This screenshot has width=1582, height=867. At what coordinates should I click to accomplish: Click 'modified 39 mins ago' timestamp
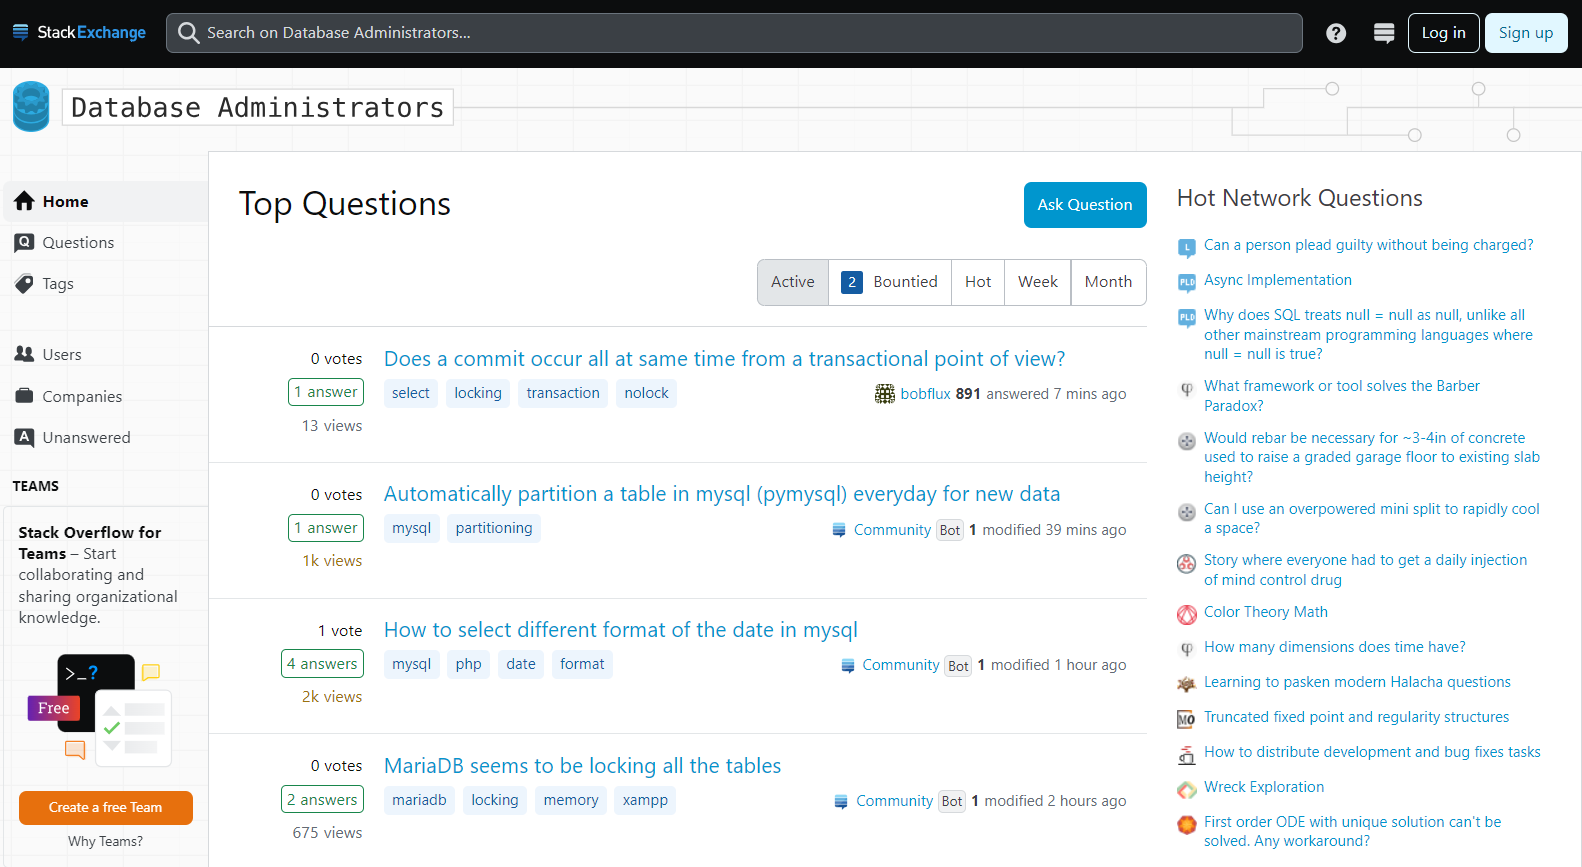(x=1054, y=530)
